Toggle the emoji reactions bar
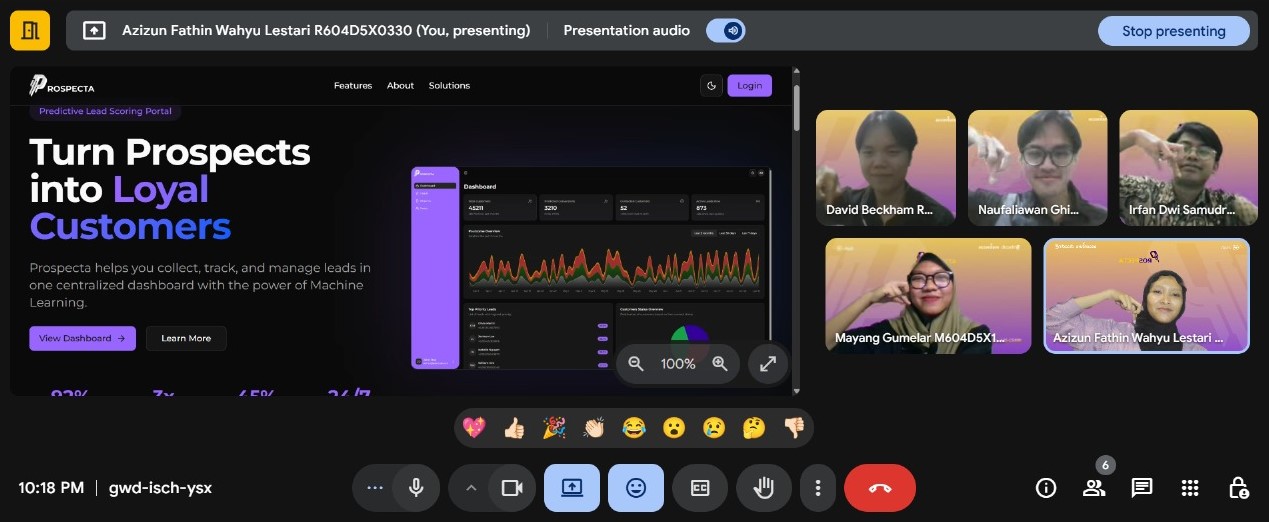1269x522 pixels. (x=636, y=488)
